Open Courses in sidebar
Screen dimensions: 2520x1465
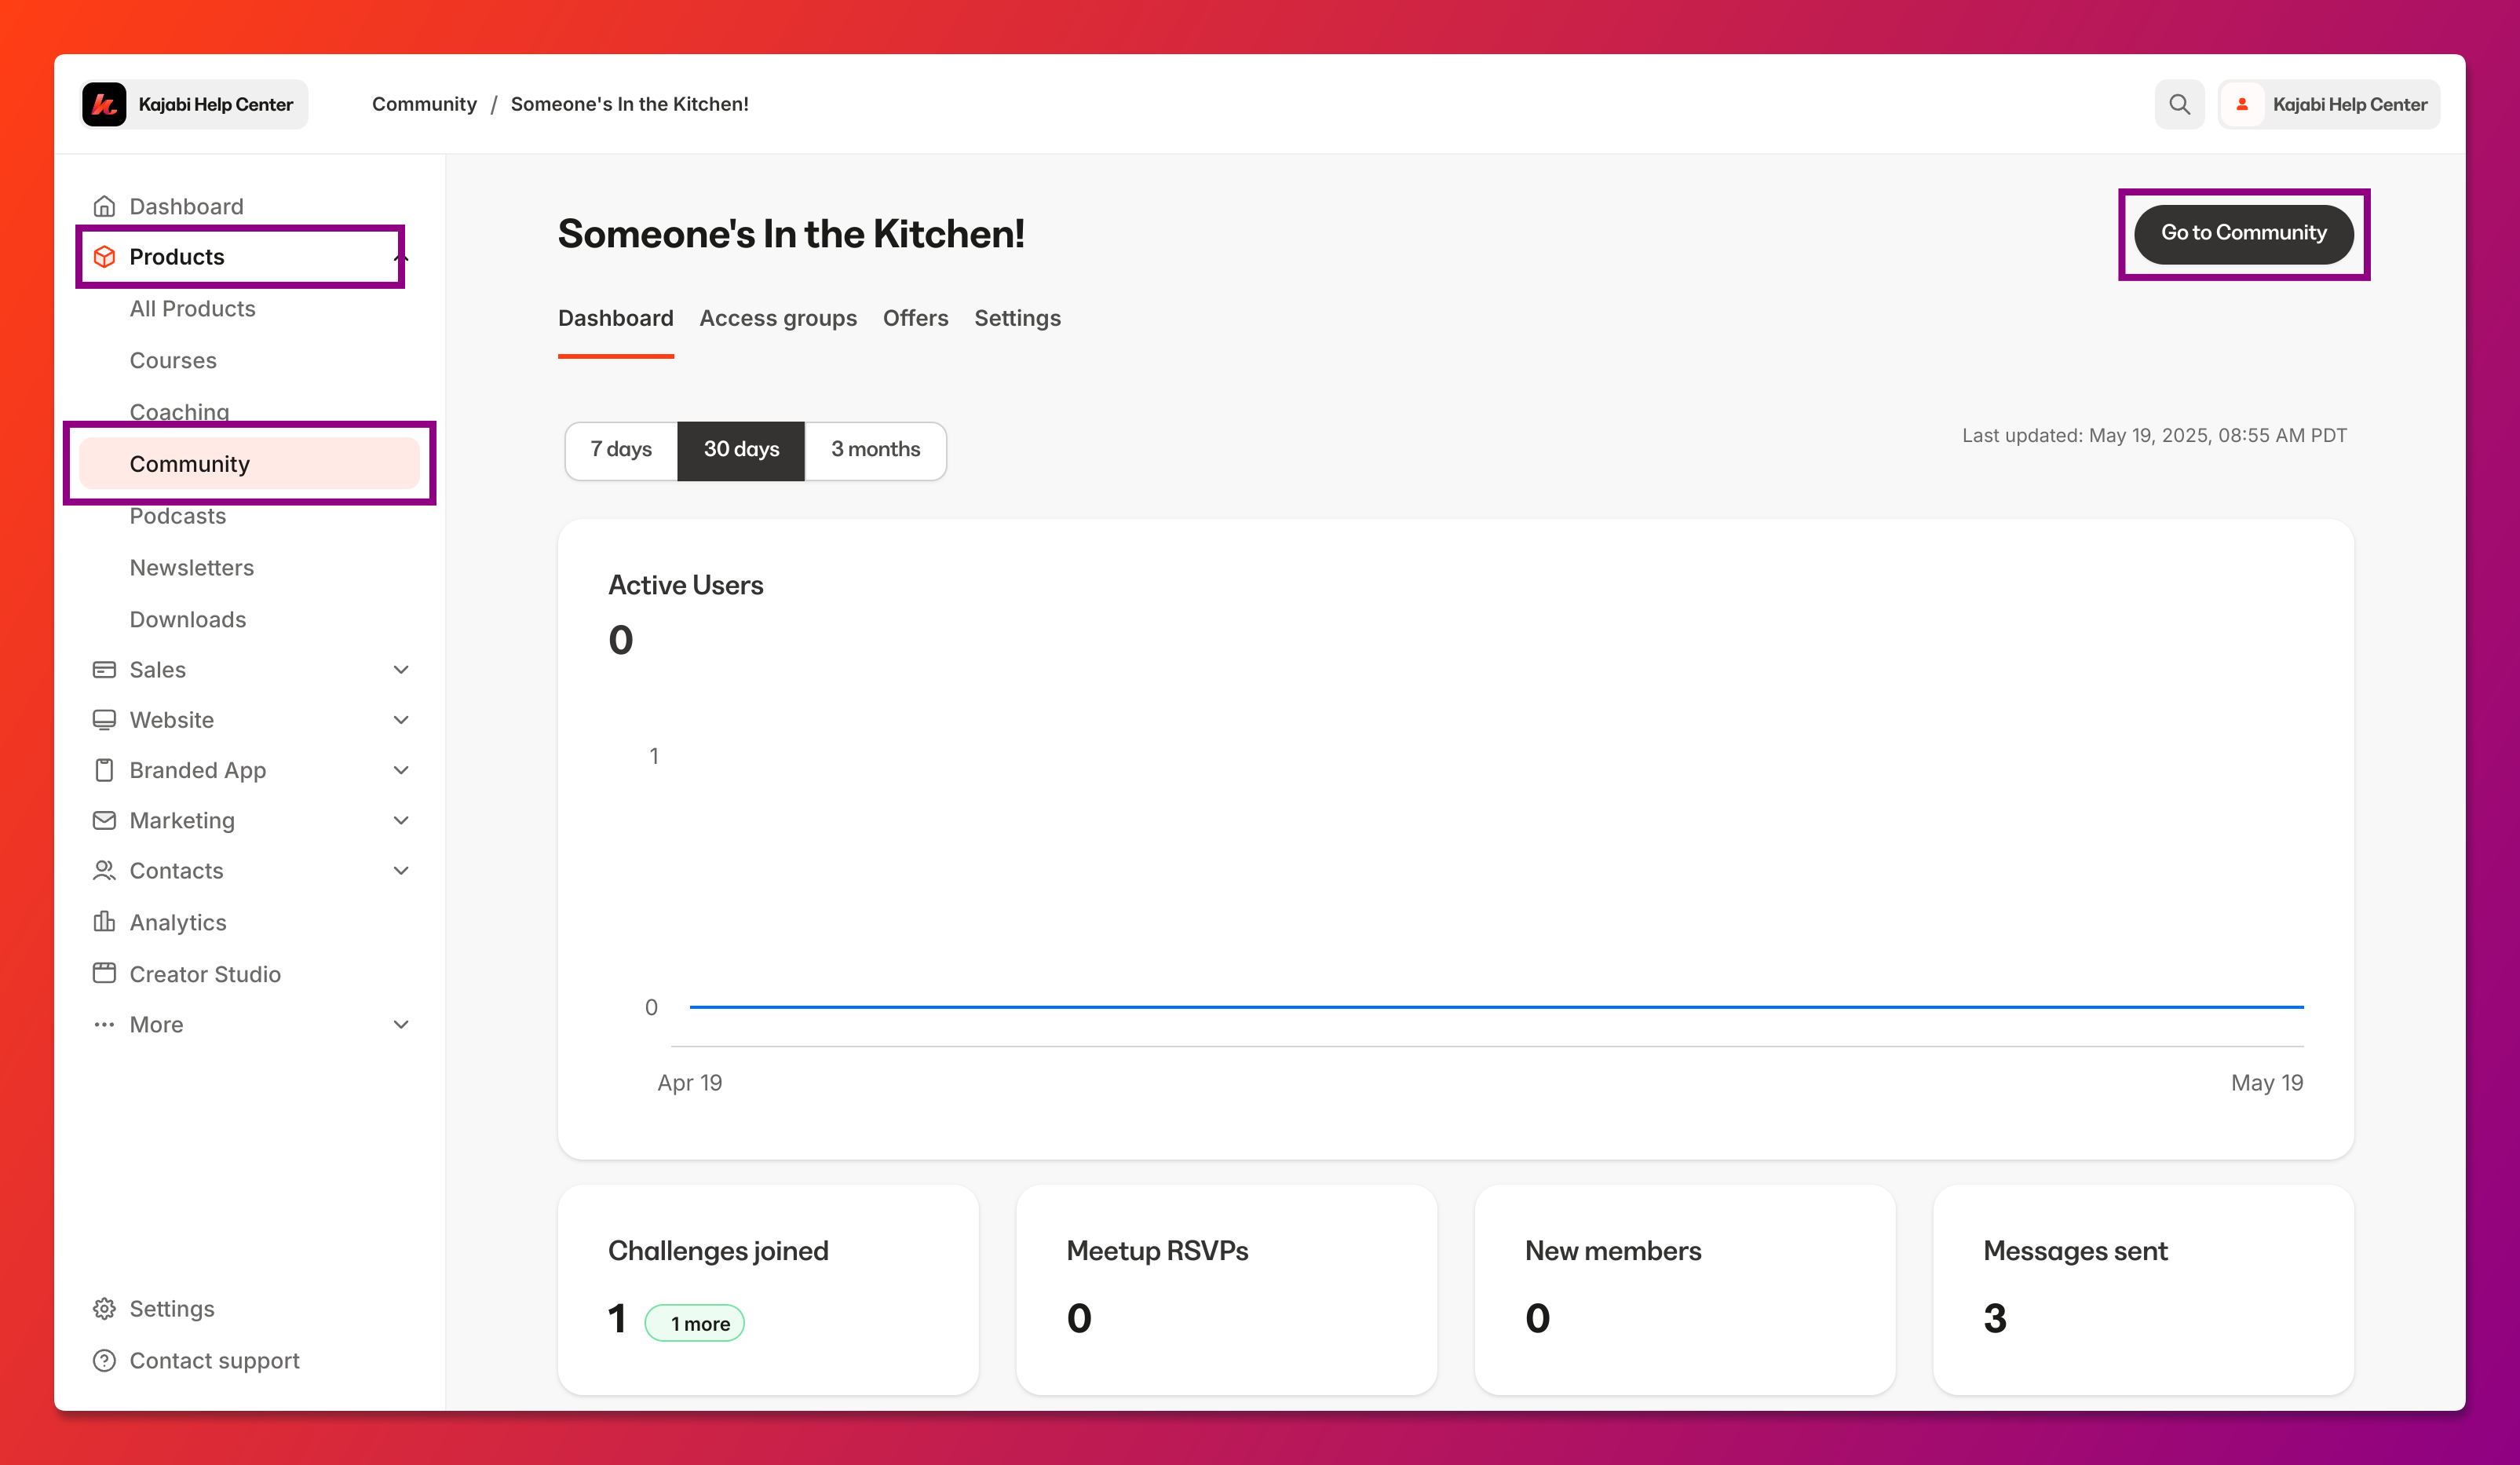[173, 361]
